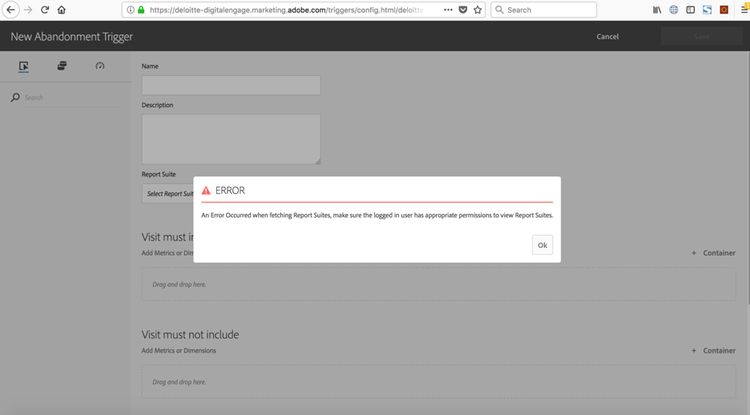Screen dimensions: 750x415
Task: Add Container to Visit must not include section
Action: [713, 350]
